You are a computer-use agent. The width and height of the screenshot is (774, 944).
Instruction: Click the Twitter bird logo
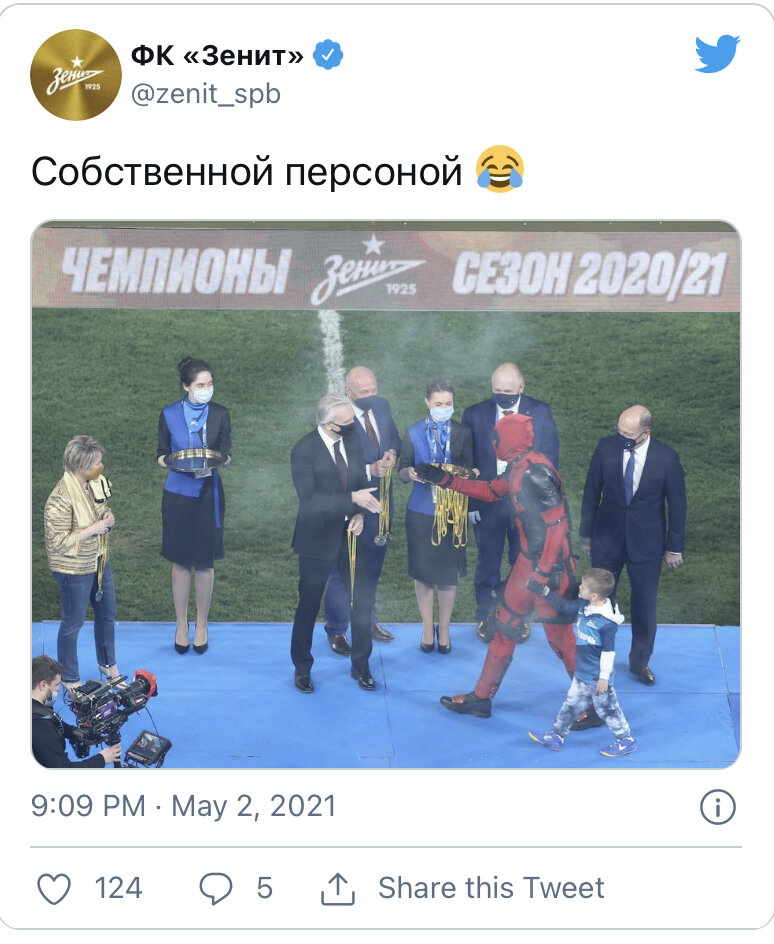(x=717, y=54)
